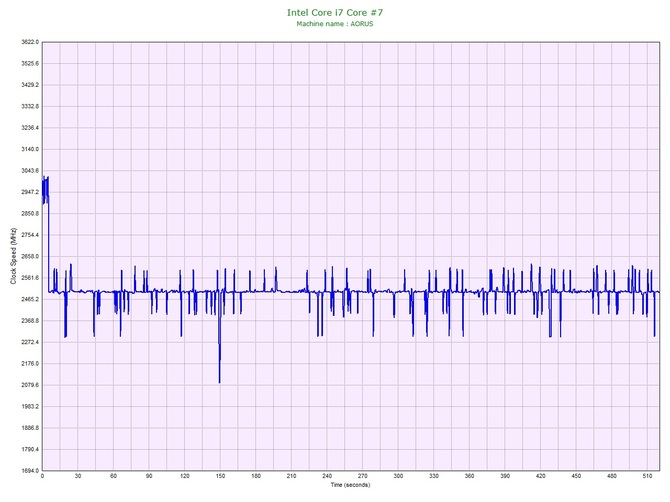Click the 60 tick on time axis
The width and height of the screenshot is (670, 502).
pos(113,476)
